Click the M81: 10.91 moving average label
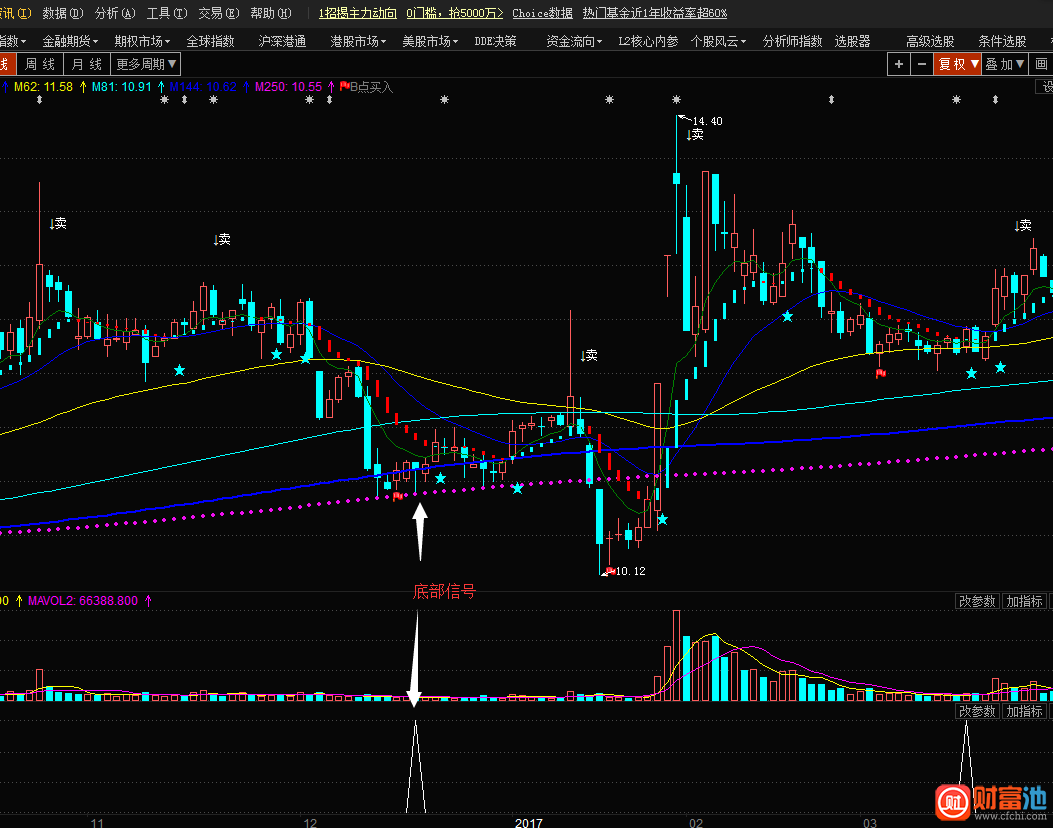1053x828 pixels. pyautogui.click(x=122, y=87)
